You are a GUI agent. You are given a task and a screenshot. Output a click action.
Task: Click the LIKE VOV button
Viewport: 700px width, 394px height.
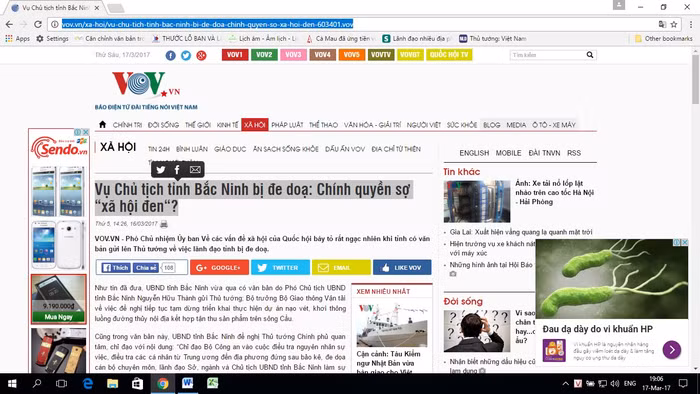tap(402, 267)
